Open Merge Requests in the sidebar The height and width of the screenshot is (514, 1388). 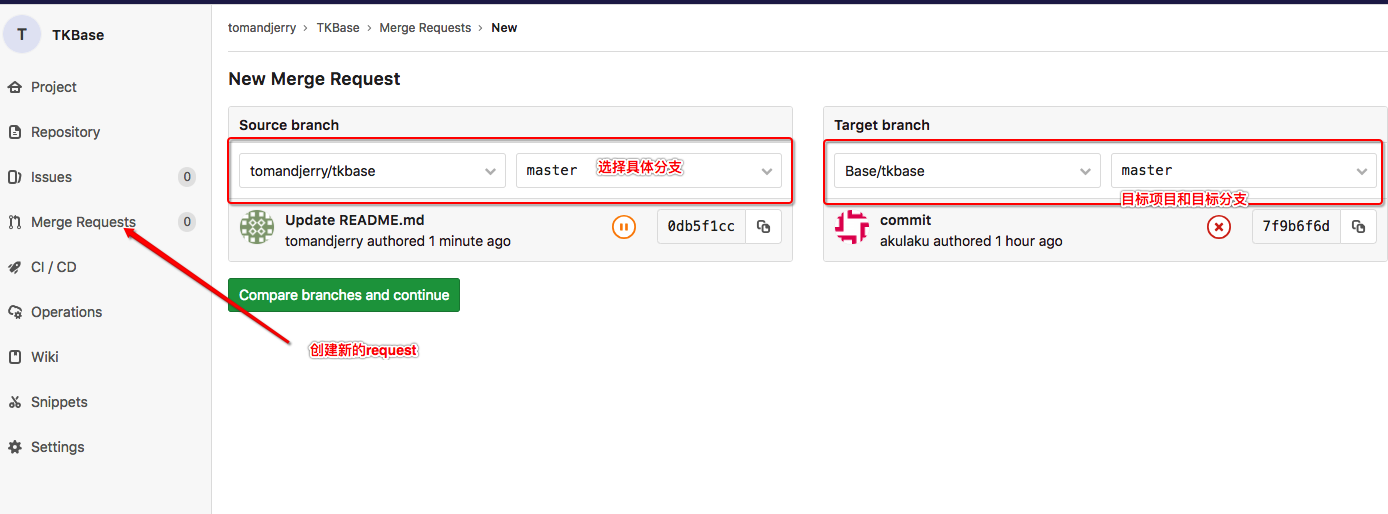click(83, 222)
